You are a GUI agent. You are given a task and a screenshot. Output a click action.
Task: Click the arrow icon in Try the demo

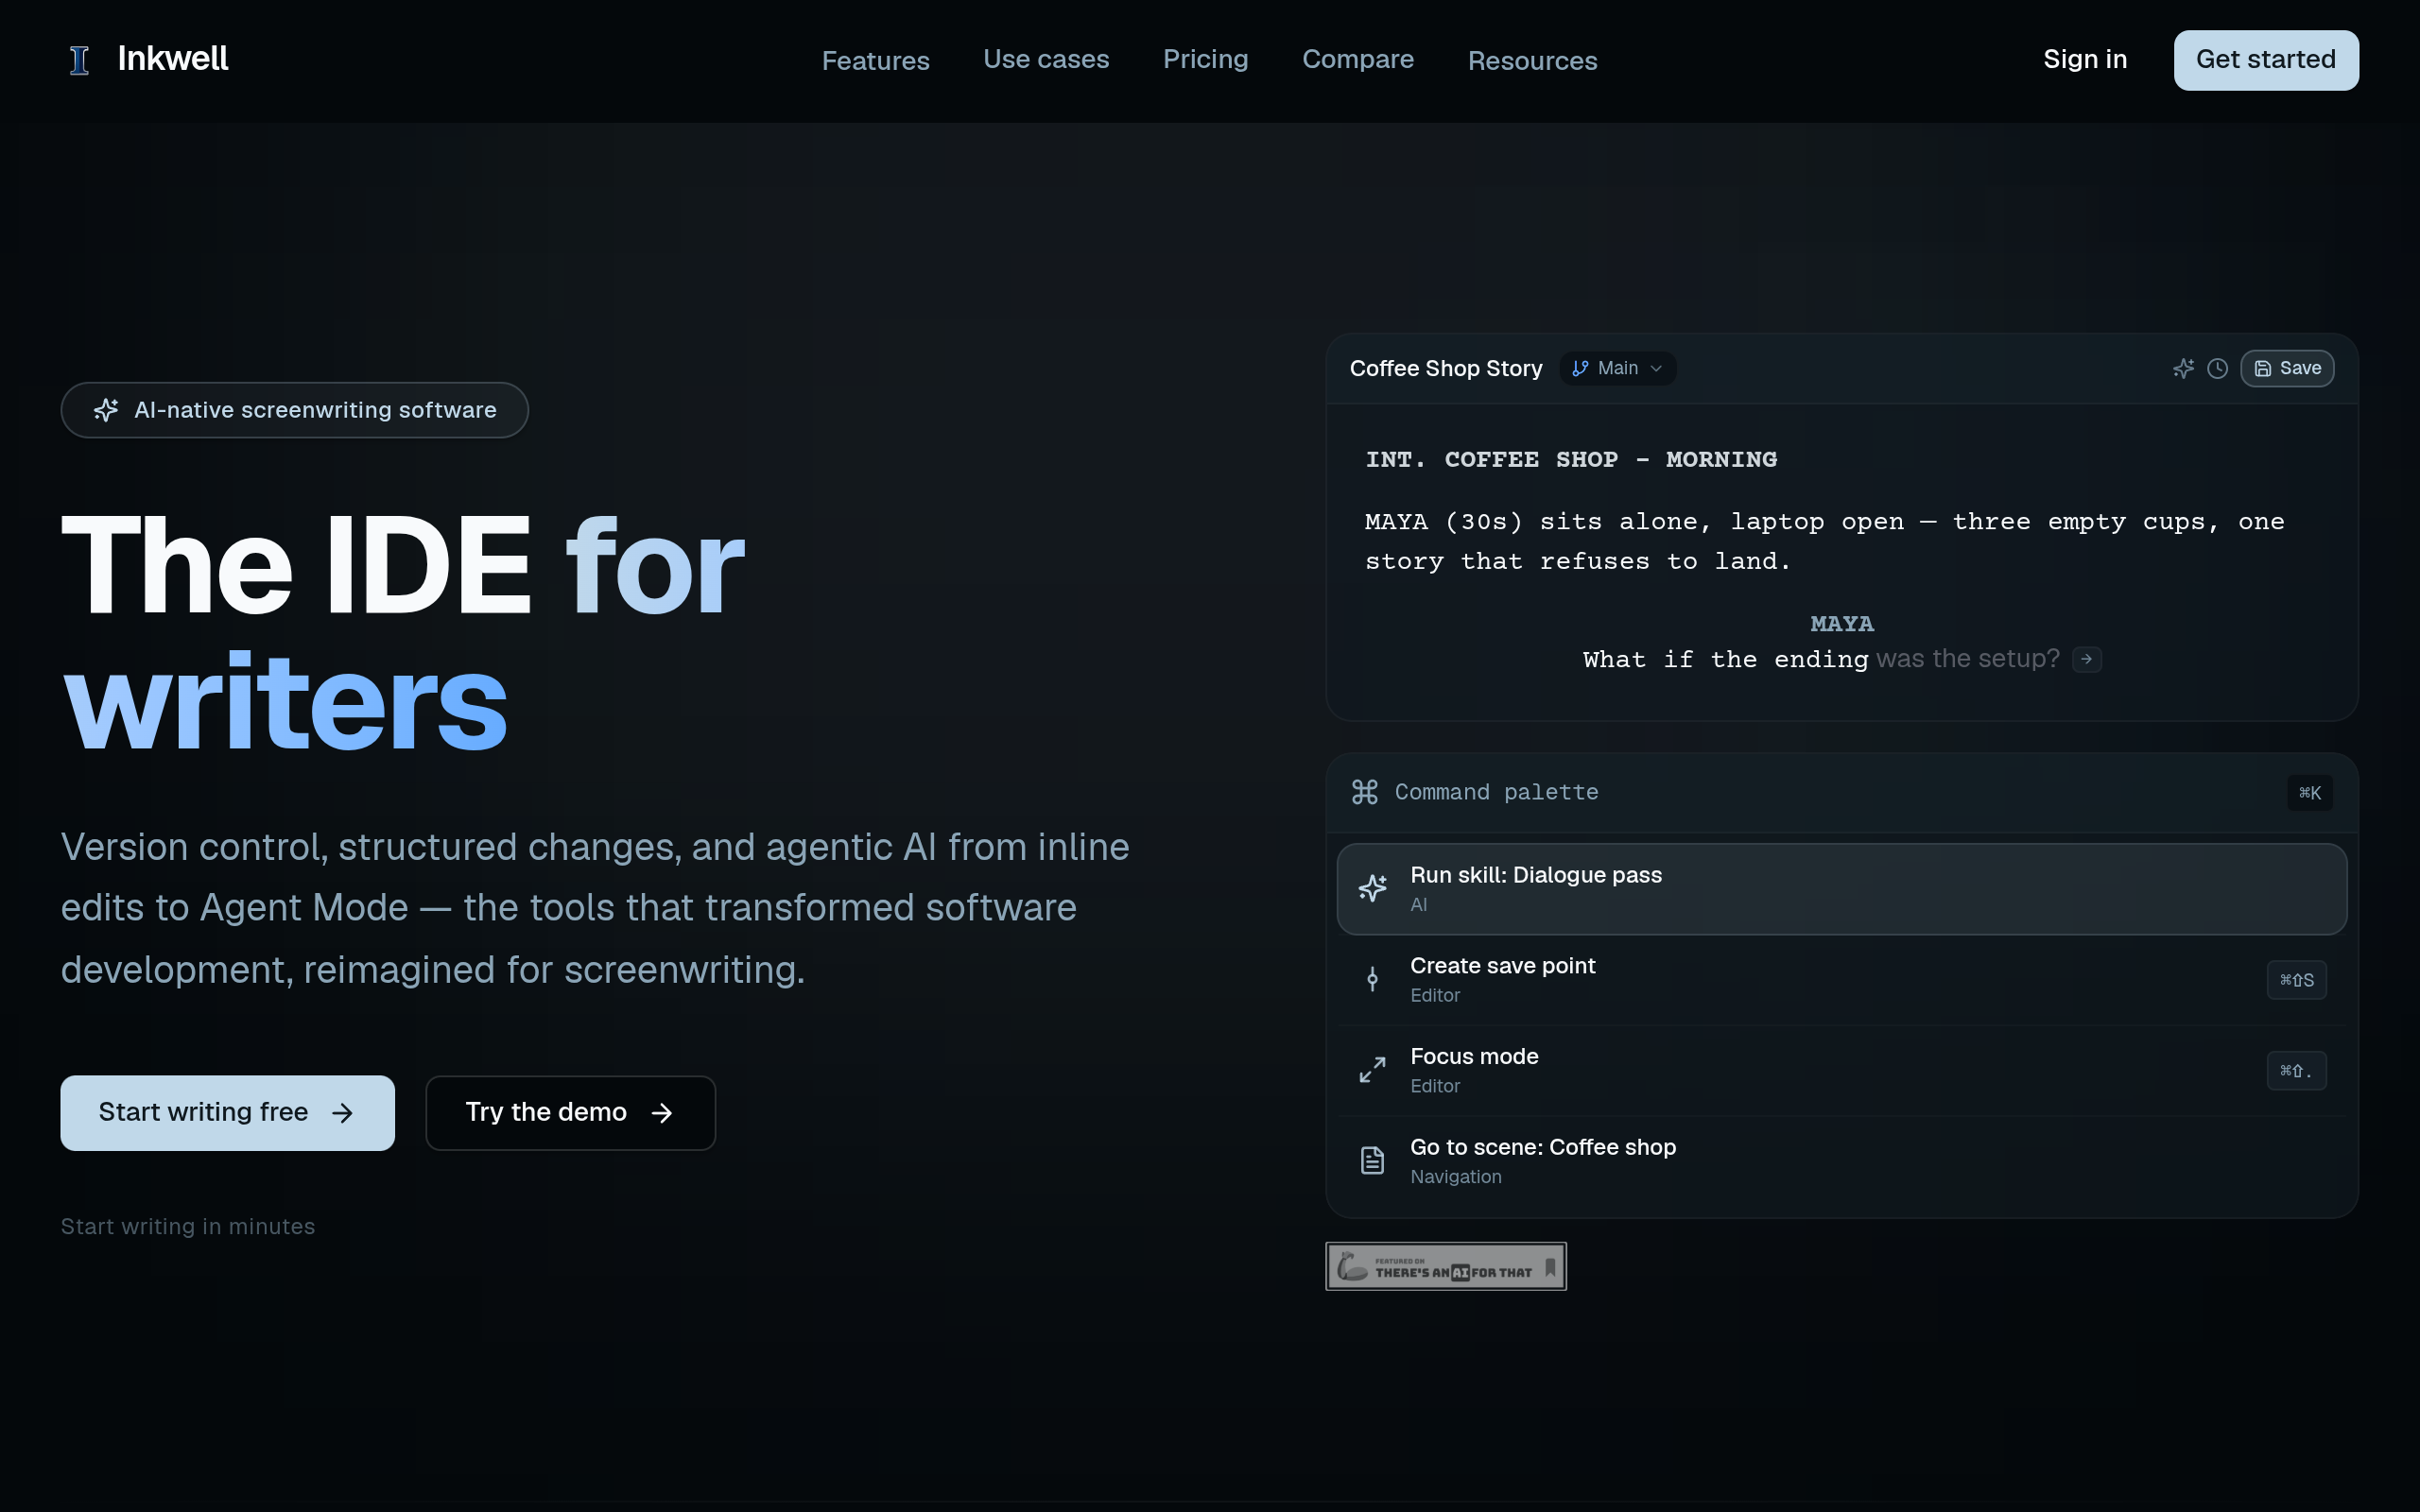point(662,1113)
